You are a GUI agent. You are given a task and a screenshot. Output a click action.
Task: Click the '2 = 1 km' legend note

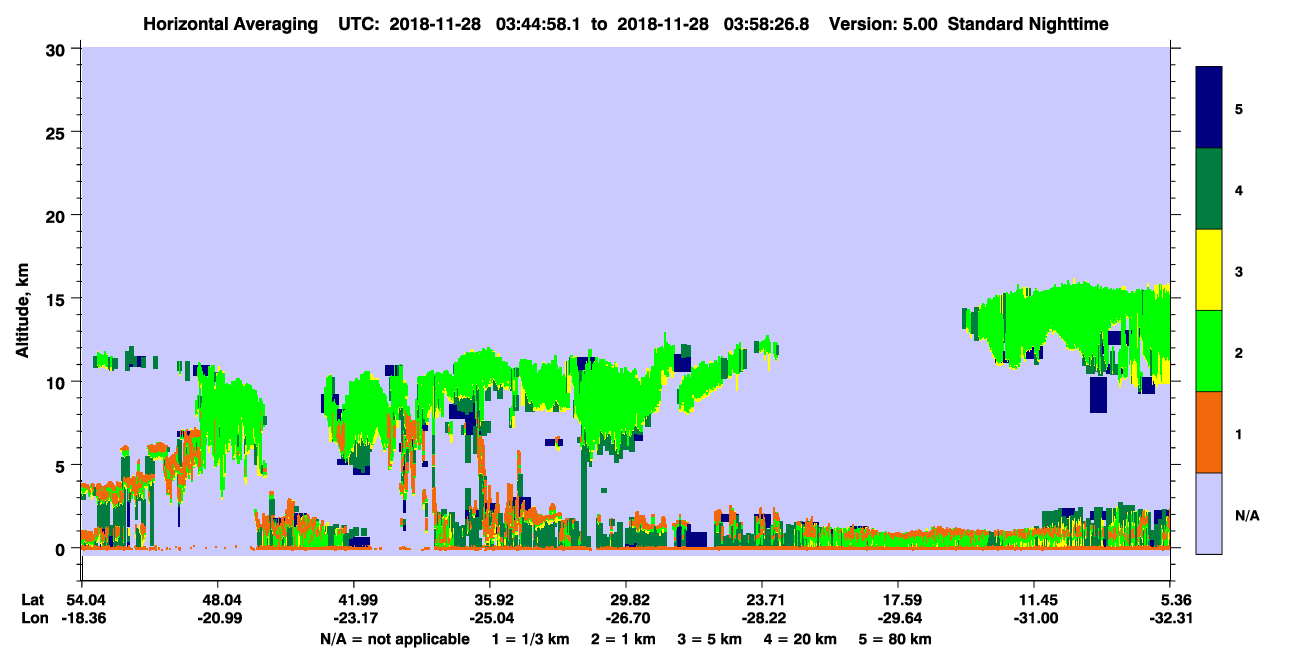pyautogui.click(x=625, y=639)
